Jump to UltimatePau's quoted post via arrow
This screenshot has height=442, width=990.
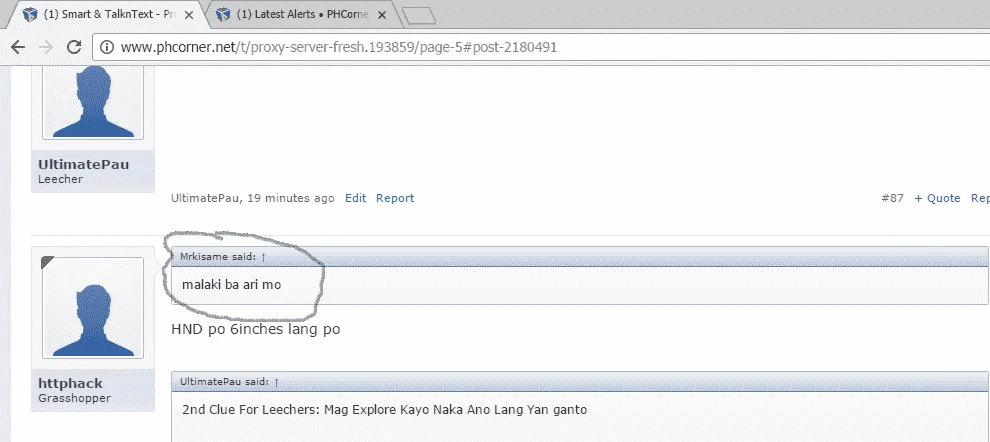point(277,383)
